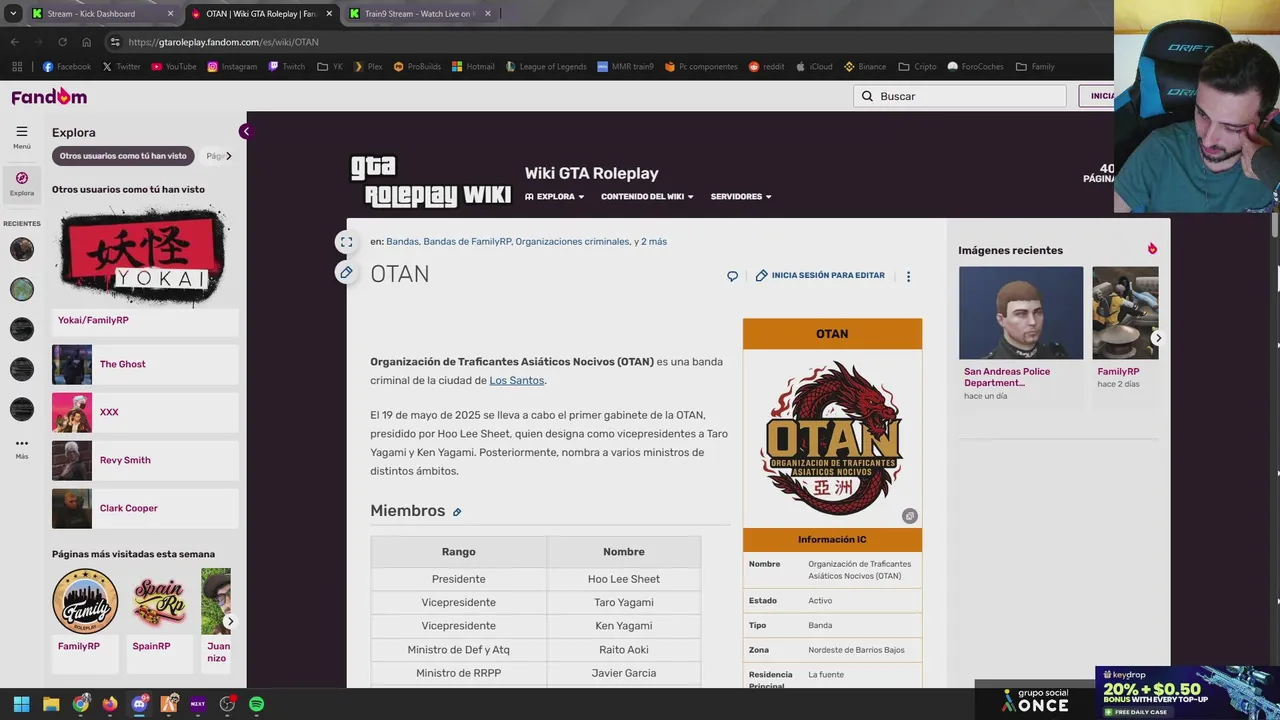
Task: Switch to the Train9 Stream tab
Action: (x=420, y=14)
